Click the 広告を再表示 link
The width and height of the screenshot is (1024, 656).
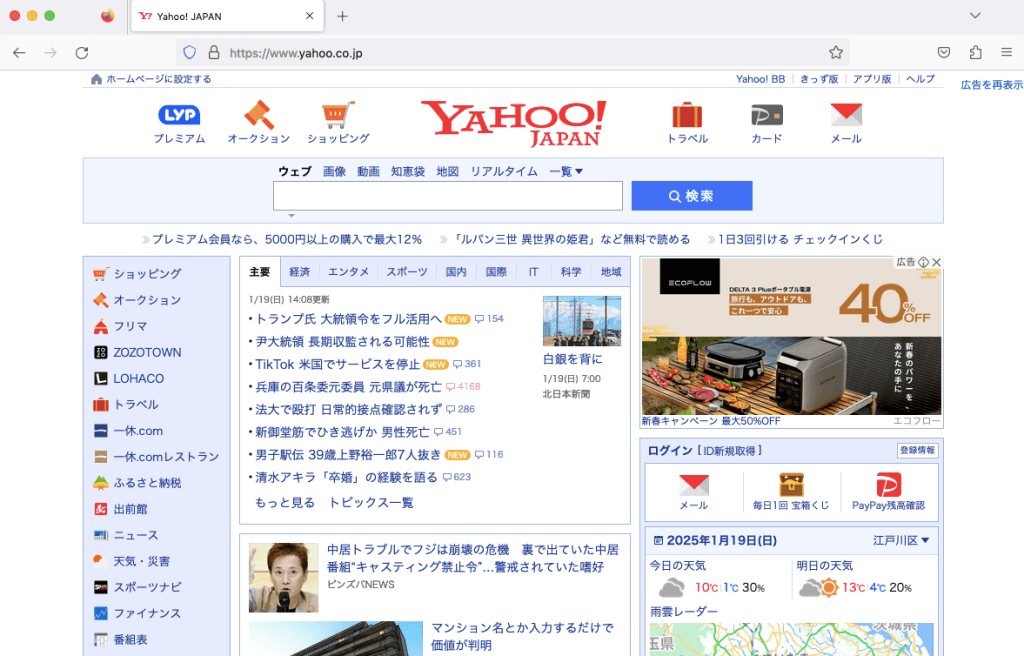991,85
